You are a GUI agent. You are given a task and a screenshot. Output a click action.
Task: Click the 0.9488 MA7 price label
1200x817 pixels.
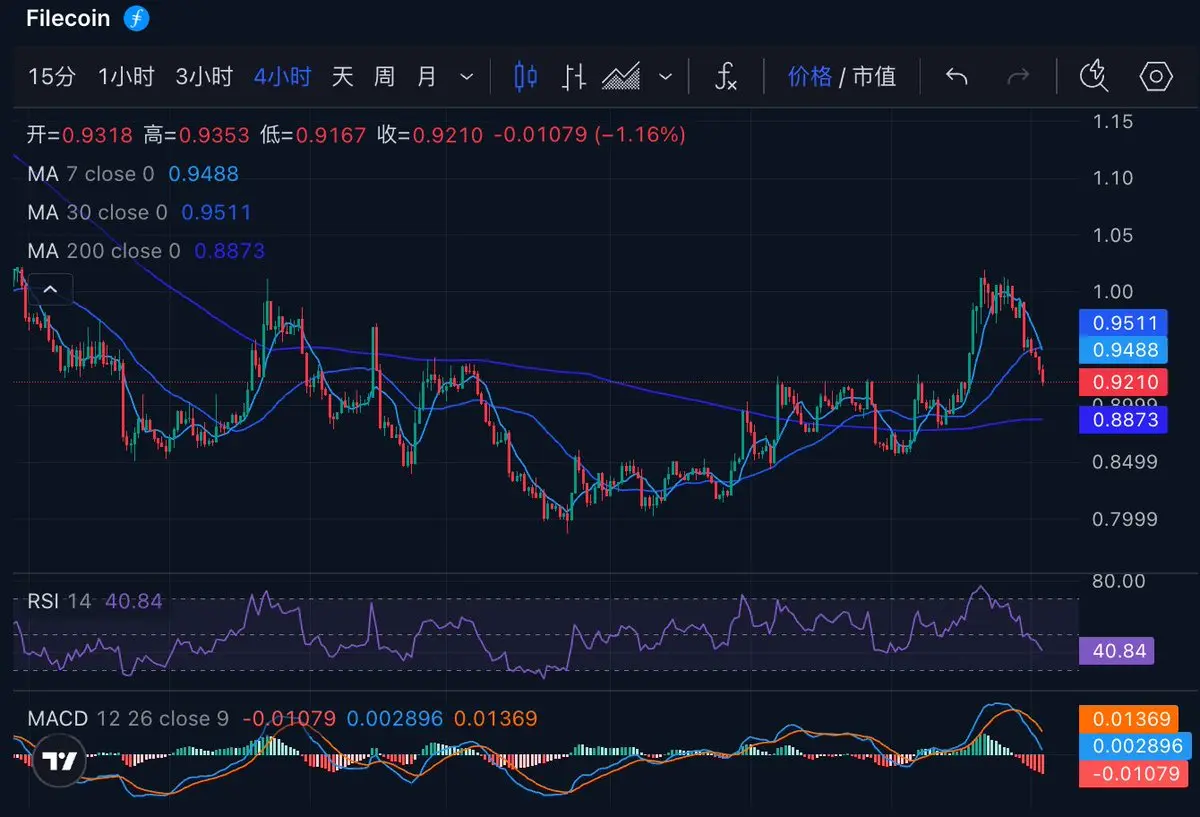[1125, 350]
